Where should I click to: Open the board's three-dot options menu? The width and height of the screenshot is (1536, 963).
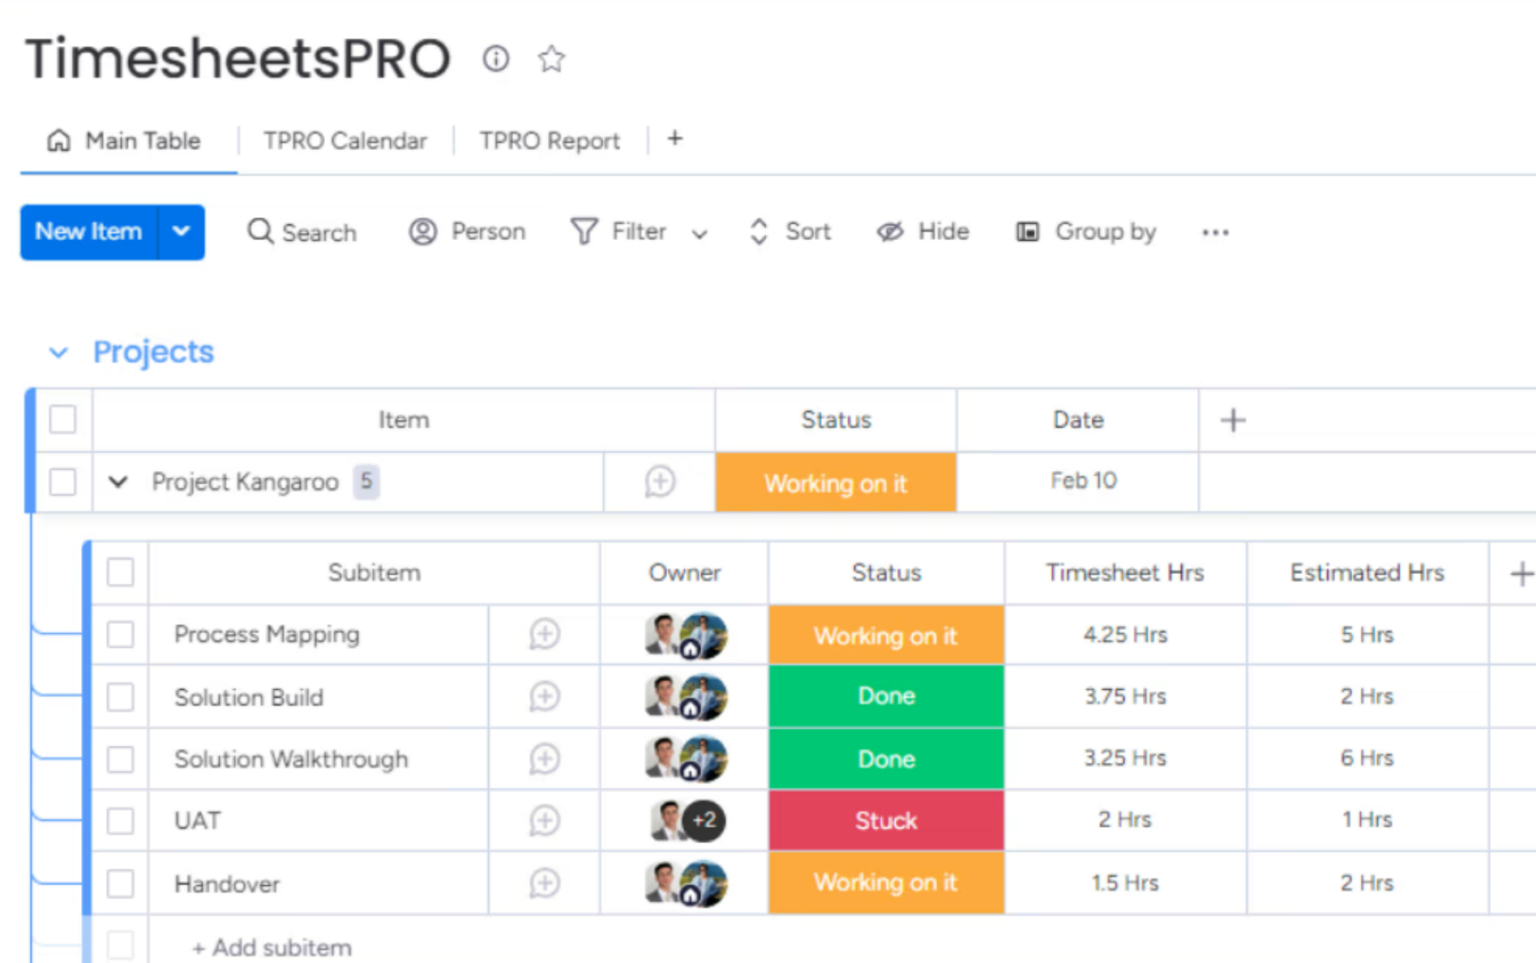click(1215, 232)
